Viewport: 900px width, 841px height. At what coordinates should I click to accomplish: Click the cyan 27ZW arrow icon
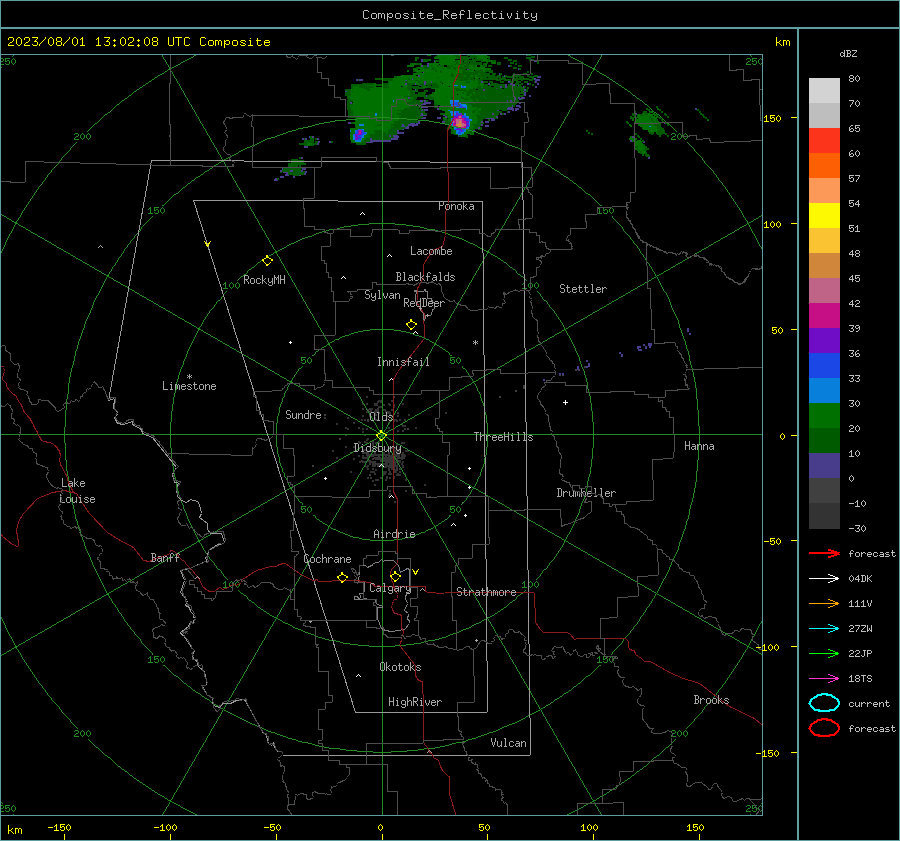824,629
